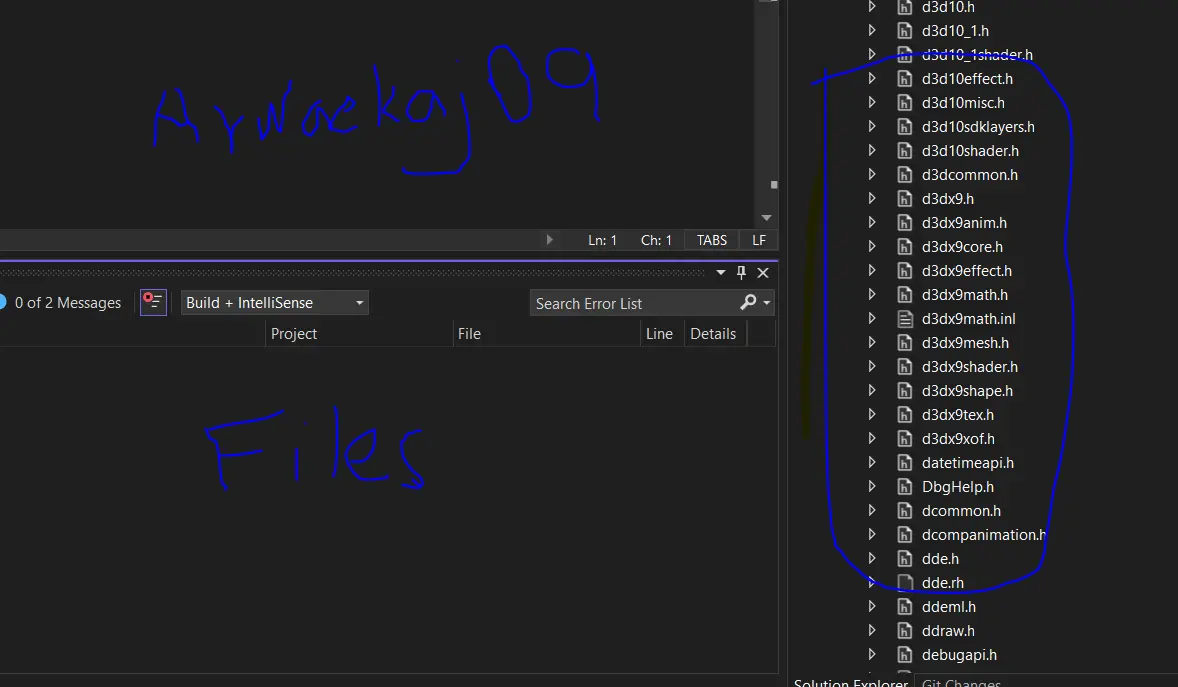
Task: Sort by the Details column header
Action: coord(713,334)
